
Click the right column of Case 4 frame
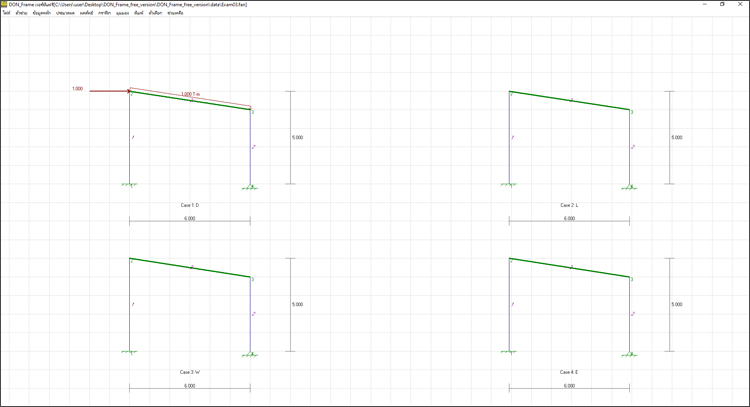pyautogui.click(x=631, y=315)
